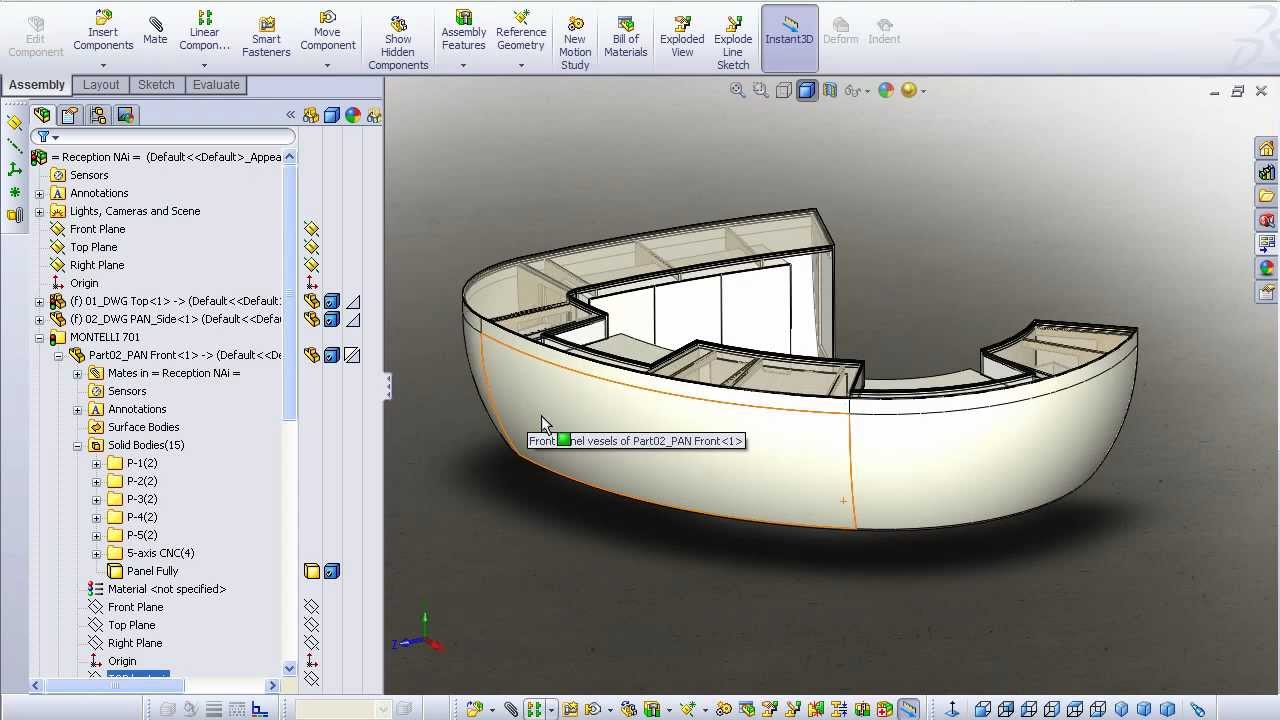Open the PropertyManager tab icon

pos(69,115)
